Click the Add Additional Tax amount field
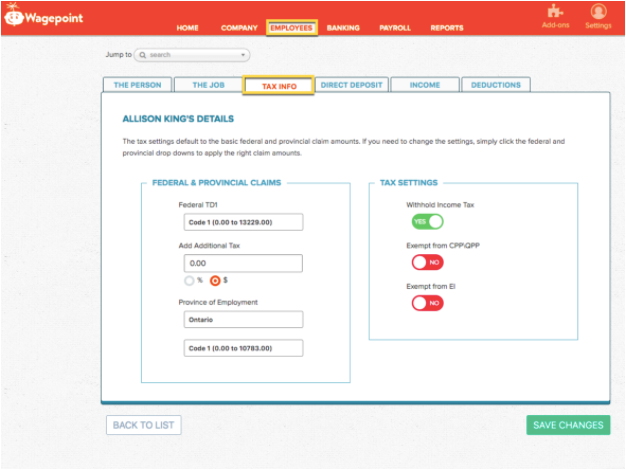 243,263
